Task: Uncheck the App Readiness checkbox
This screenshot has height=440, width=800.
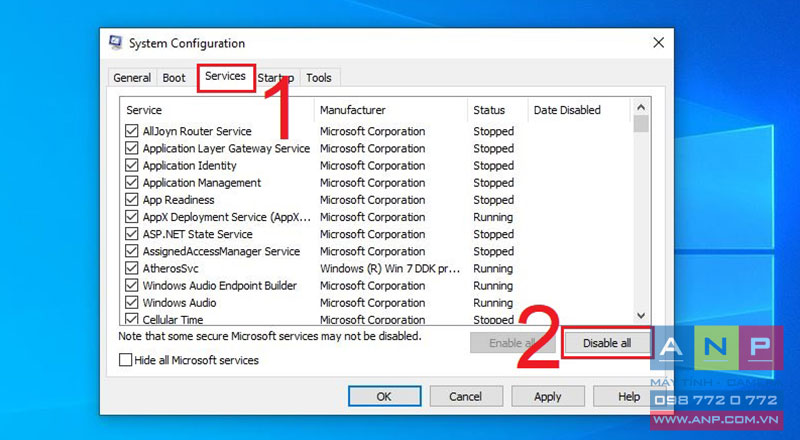Action: 132,200
